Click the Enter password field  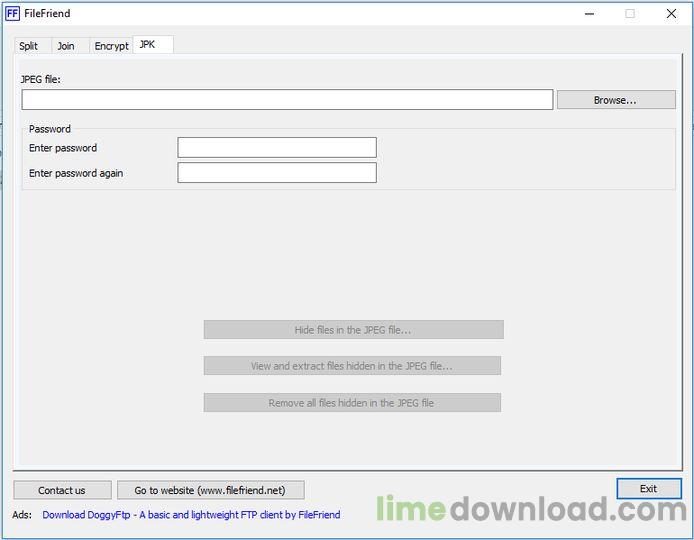(x=277, y=147)
